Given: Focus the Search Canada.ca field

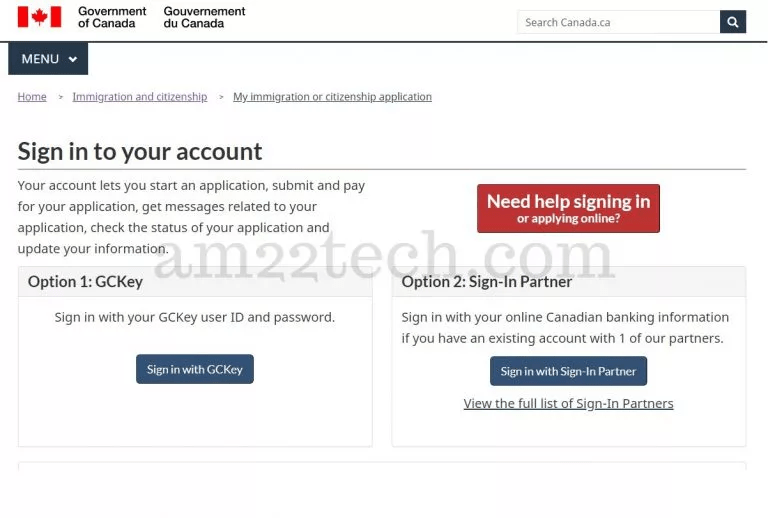Looking at the screenshot, I should click(618, 22).
